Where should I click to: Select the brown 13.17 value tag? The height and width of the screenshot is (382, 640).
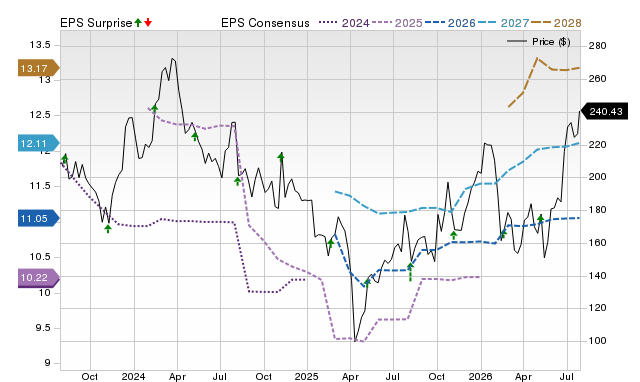click(x=38, y=68)
